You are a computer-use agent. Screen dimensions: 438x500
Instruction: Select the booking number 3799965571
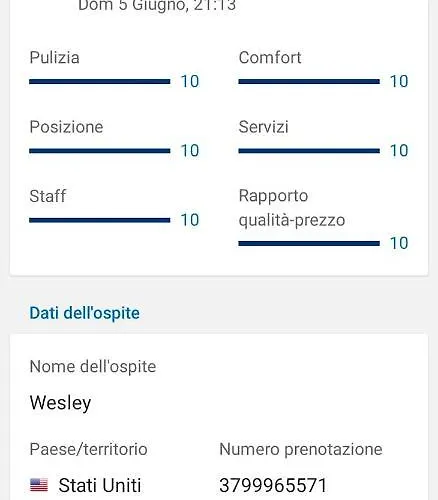pyautogui.click(x=273, y=485)
